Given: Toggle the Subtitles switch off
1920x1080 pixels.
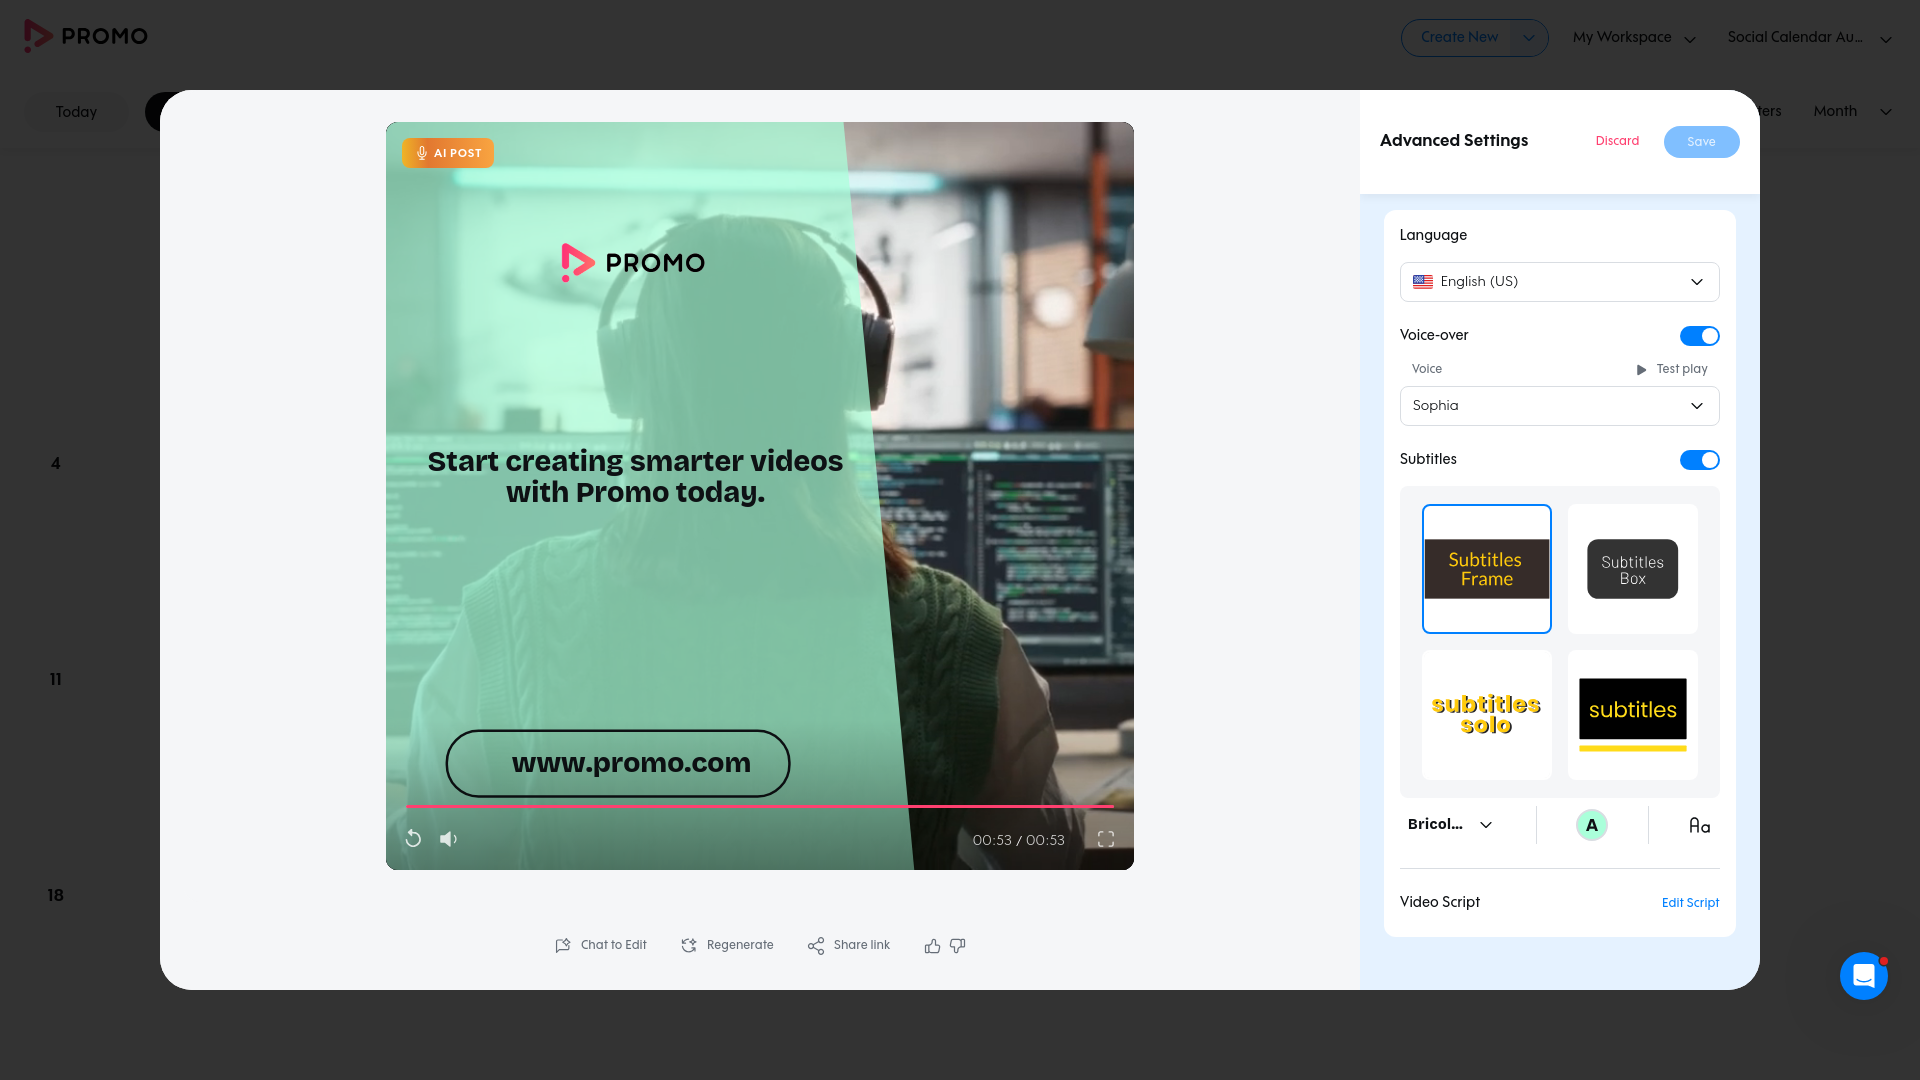Looking at the screenshot, I should click(x=1699, y=460).
